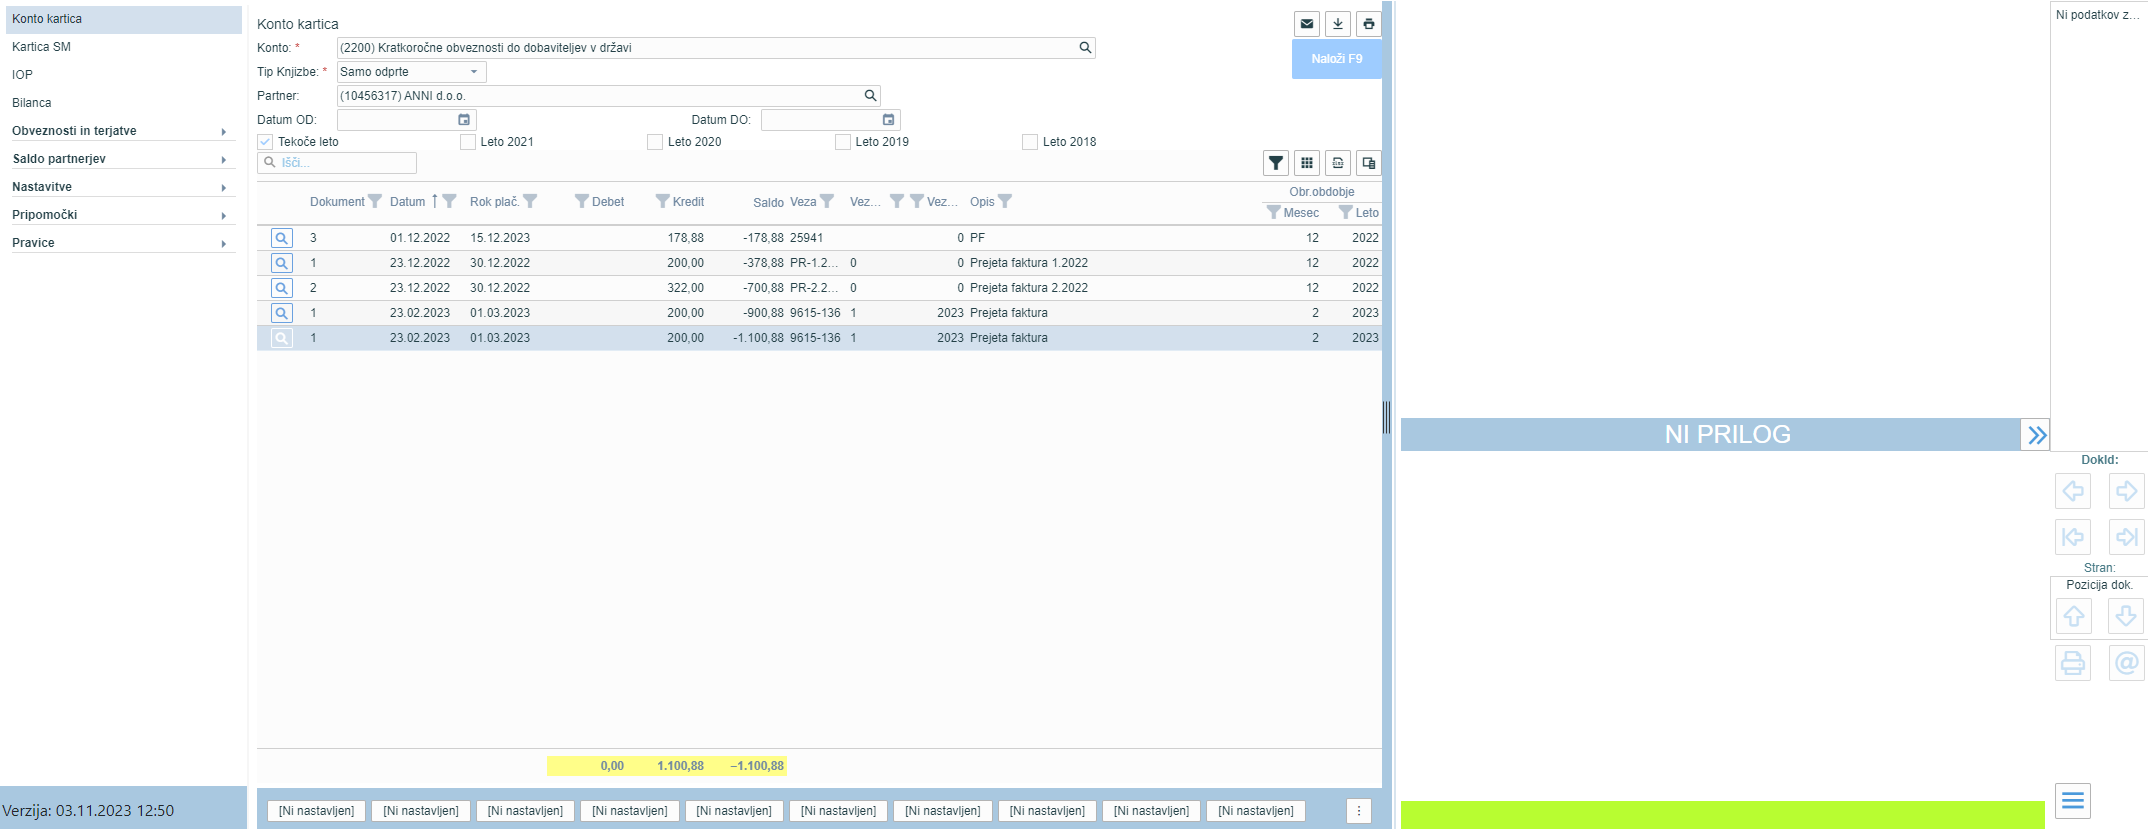
Task: Expand Pripomočki menu
Action: (123, 215)
